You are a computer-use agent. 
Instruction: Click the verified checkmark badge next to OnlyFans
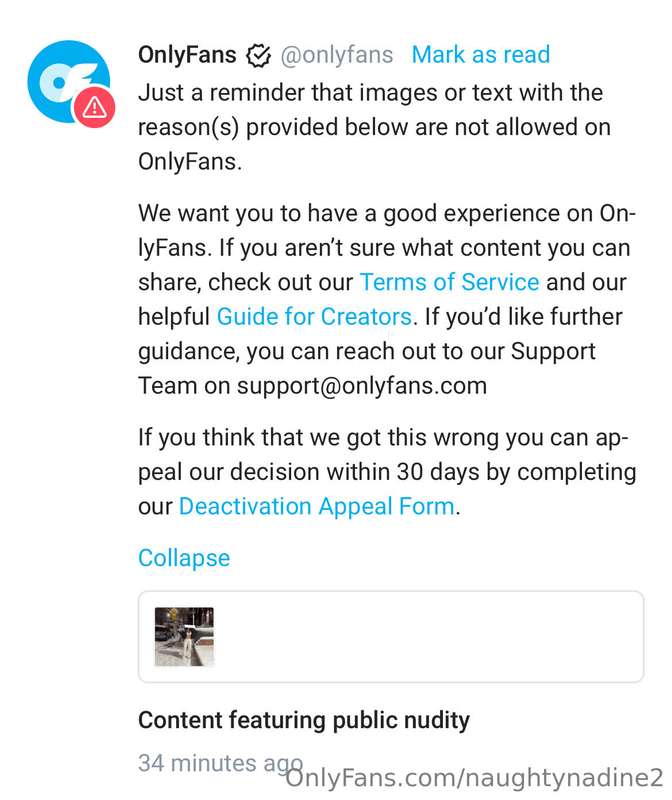(x=258, y=55)
